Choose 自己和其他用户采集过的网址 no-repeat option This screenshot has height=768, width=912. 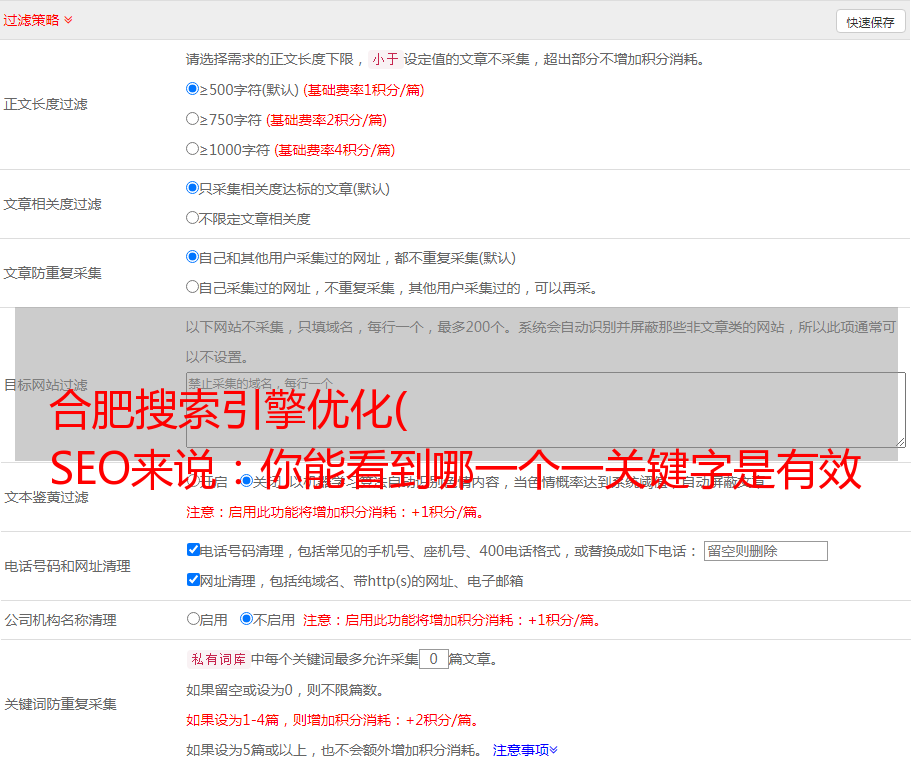point(193,257)
